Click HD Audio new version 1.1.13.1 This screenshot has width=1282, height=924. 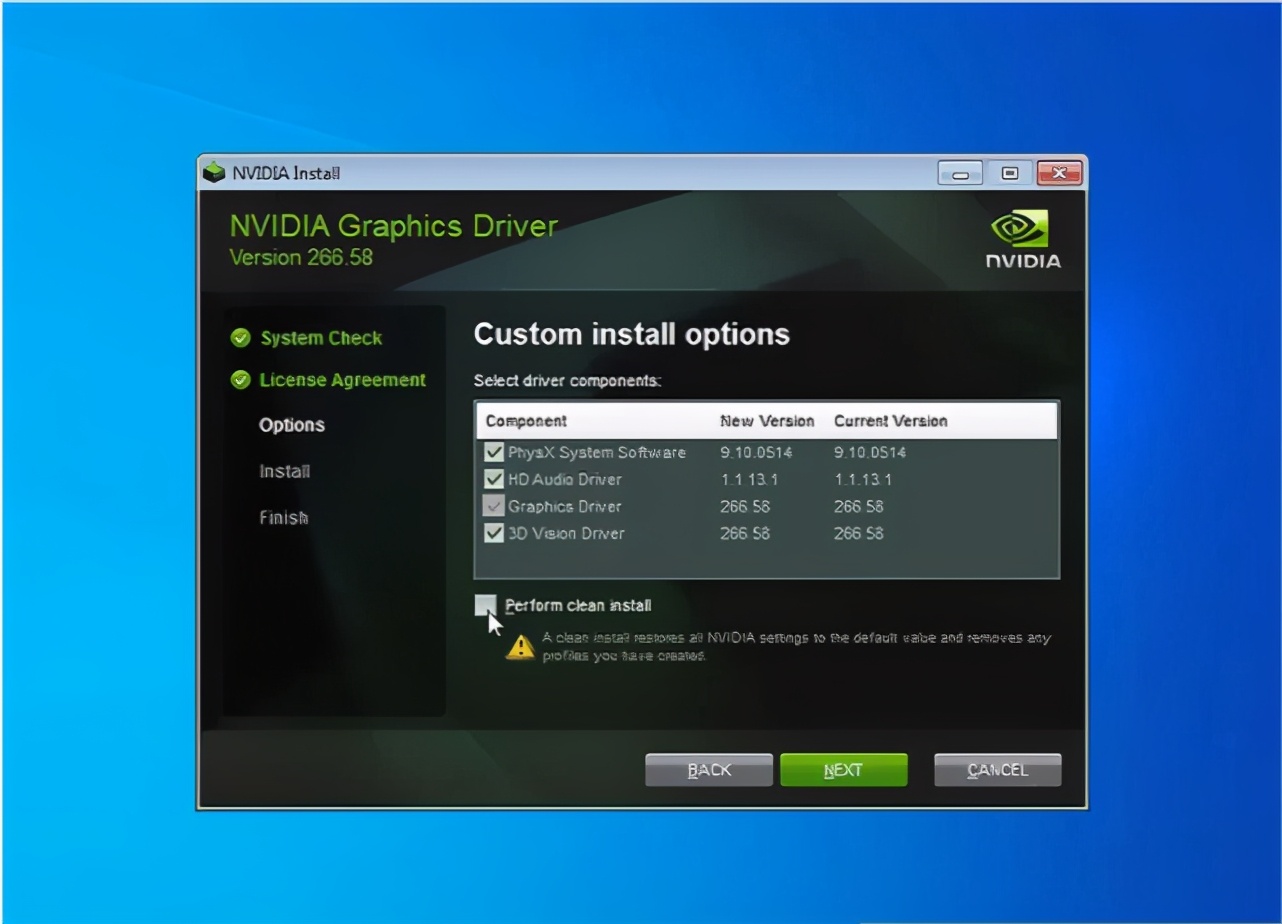pyautogui.click(x=749, y=479)
